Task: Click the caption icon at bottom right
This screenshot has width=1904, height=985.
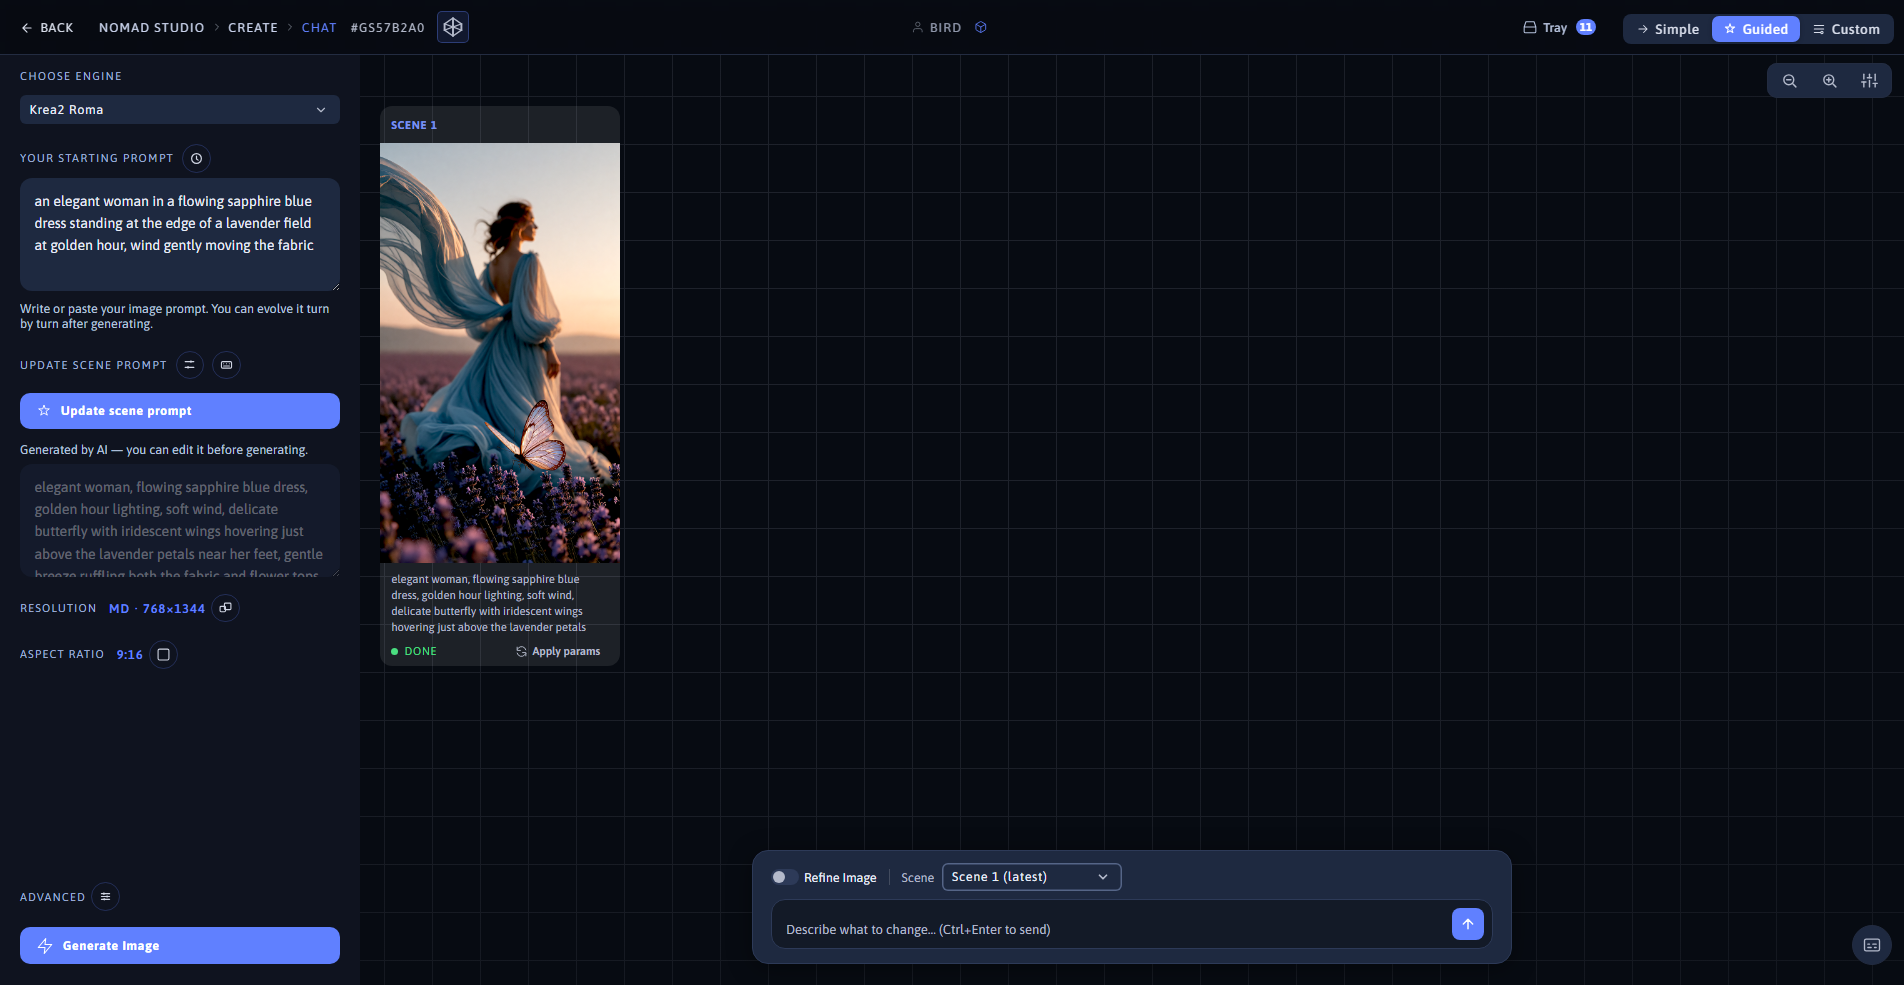Action: [x=1872, y=945]
